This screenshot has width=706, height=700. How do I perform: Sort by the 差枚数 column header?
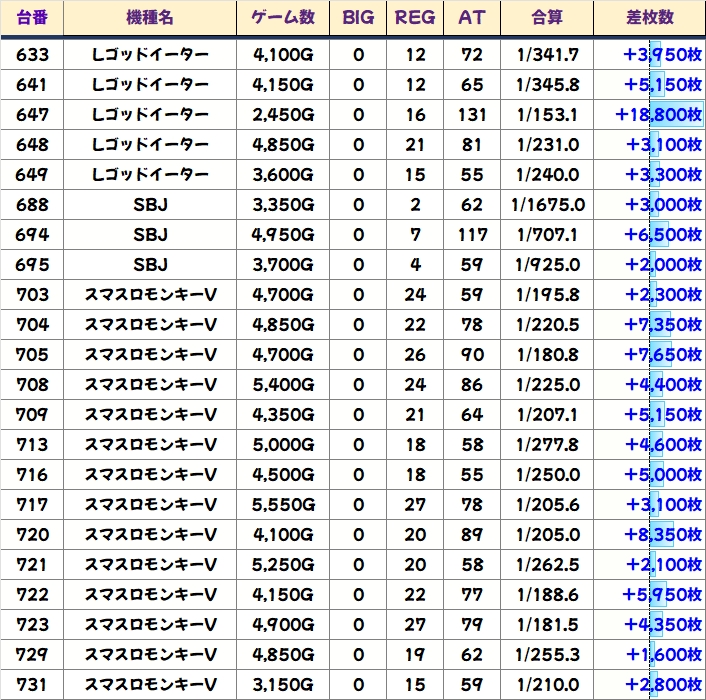click(x=649, y=18)
